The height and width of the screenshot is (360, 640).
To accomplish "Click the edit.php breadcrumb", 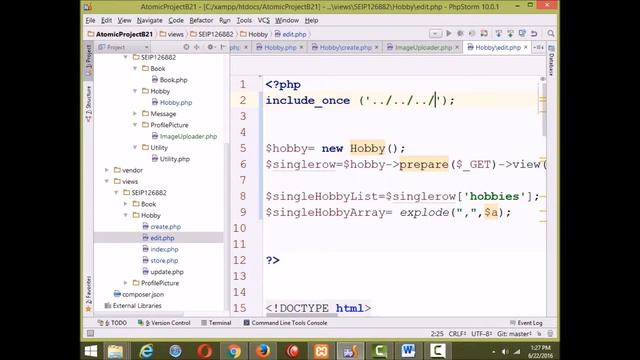I will 290,34.
